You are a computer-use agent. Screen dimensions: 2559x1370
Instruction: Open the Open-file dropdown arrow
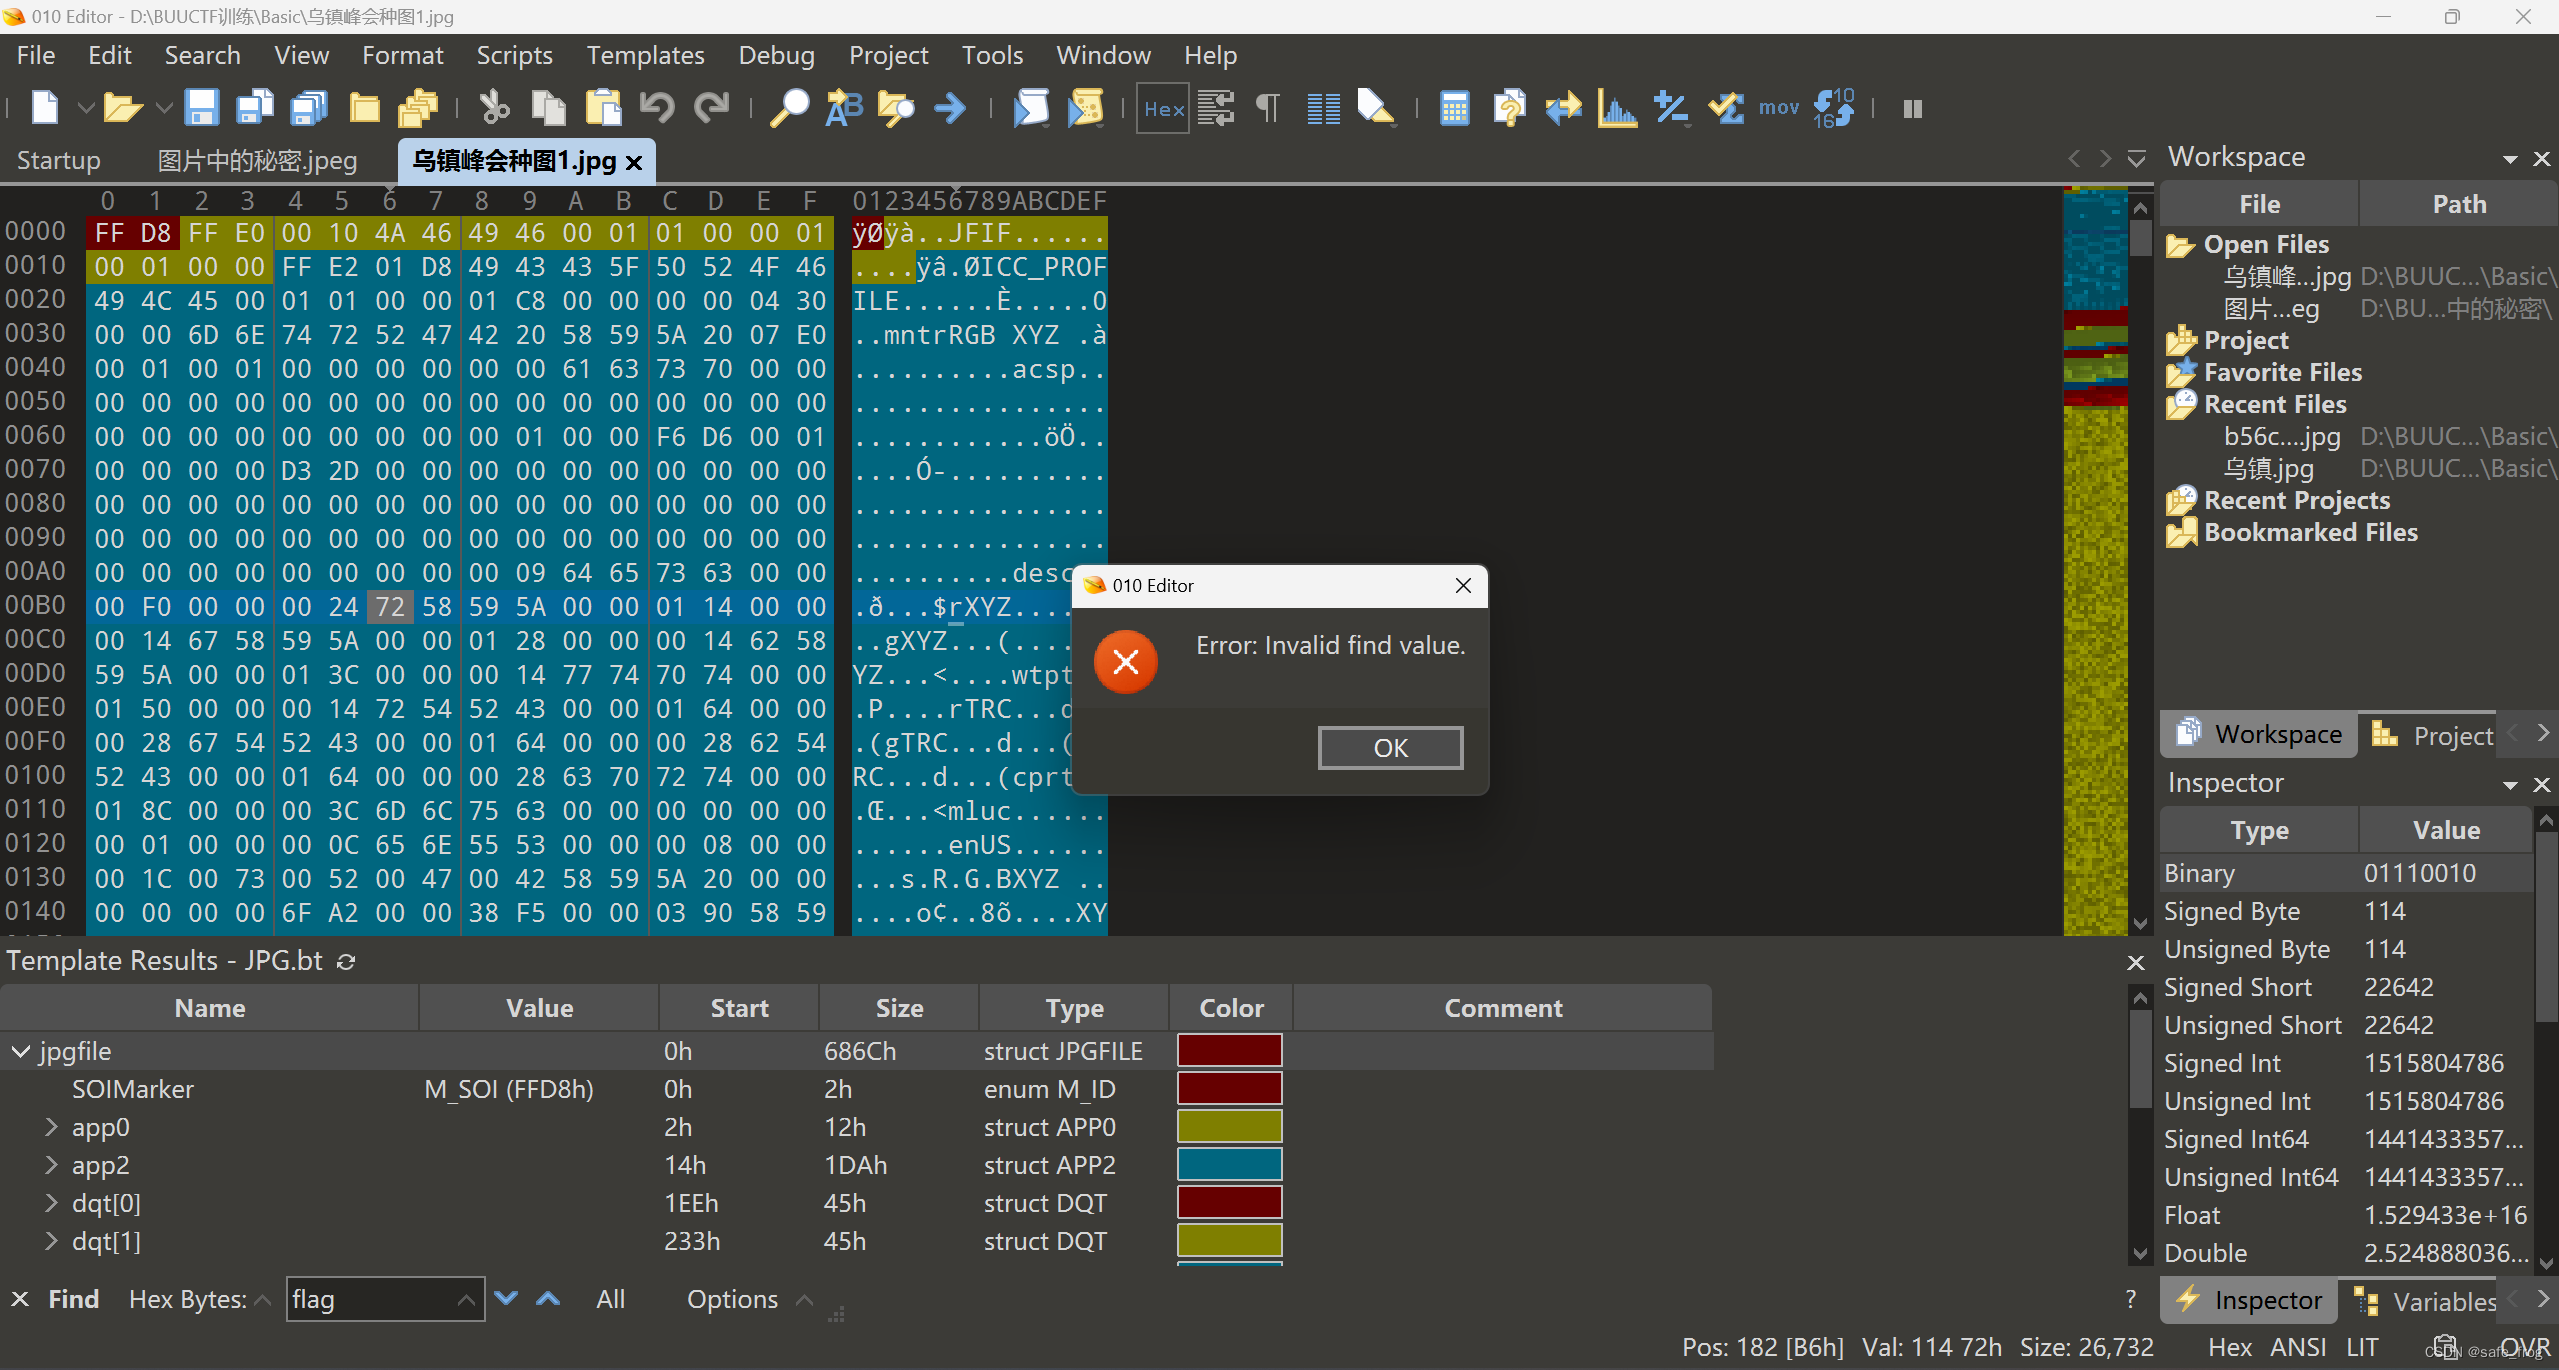tap(164, 108)
